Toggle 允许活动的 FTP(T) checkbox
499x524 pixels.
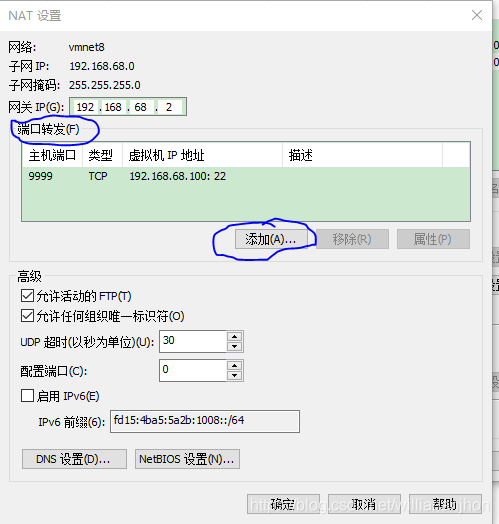click(x=27, y=296)
